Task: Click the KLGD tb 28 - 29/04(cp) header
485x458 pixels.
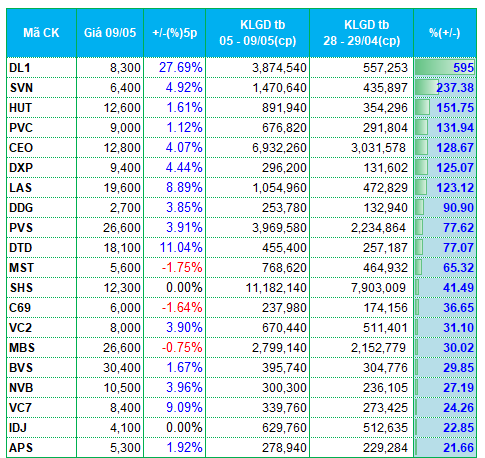Action: pos(362,33)
